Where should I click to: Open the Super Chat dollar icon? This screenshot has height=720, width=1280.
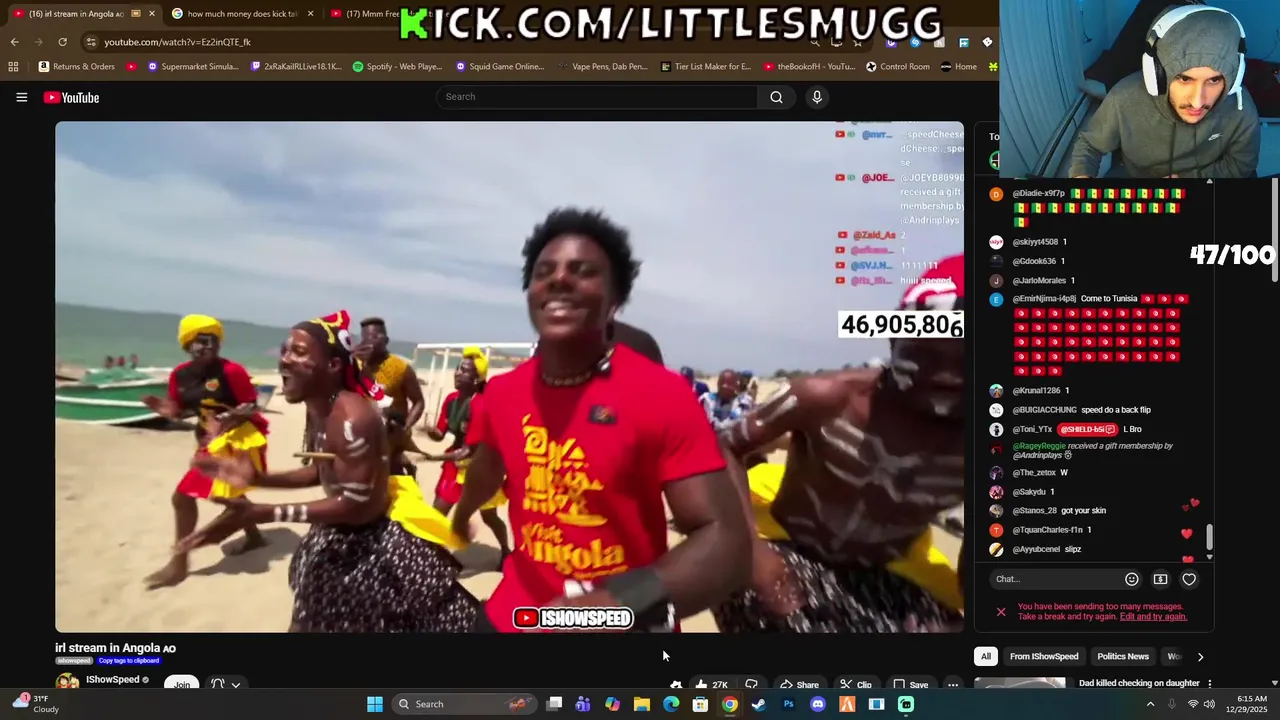(1160, 579)
